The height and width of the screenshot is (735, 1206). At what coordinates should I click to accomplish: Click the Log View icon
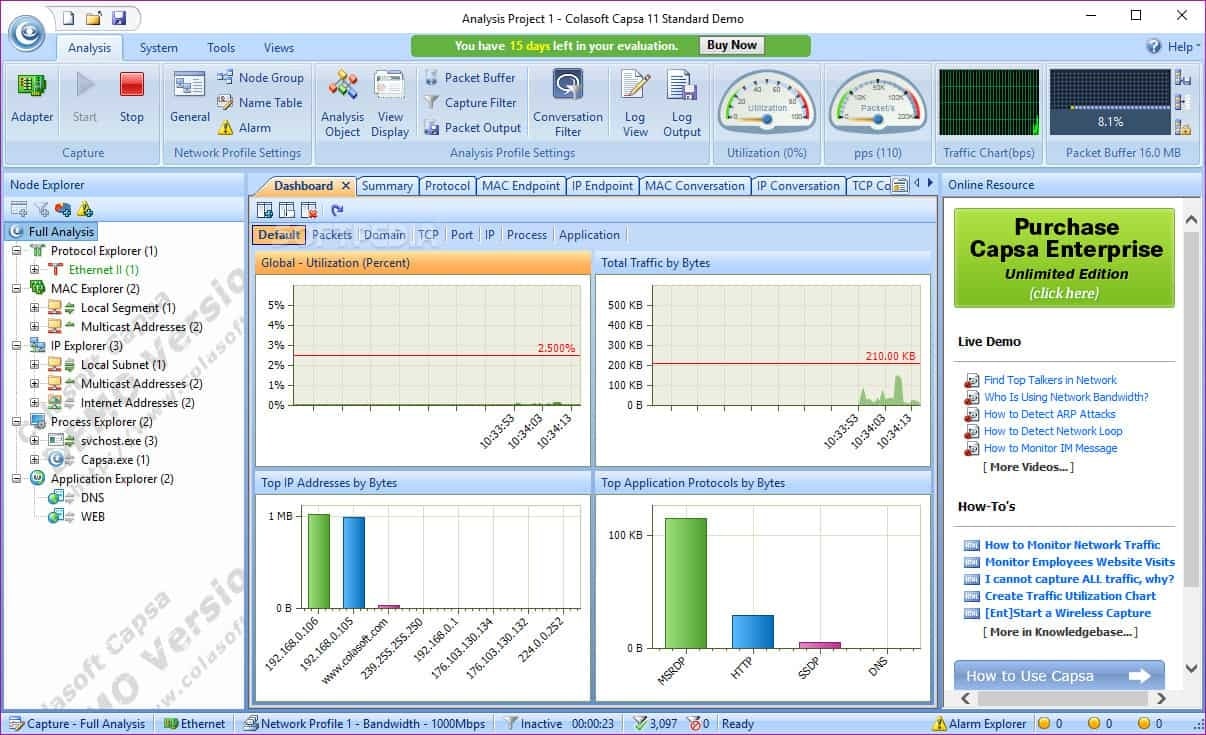635,100
